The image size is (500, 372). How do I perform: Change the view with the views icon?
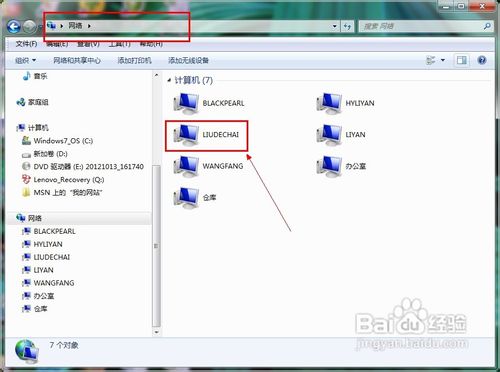[431, 60]
